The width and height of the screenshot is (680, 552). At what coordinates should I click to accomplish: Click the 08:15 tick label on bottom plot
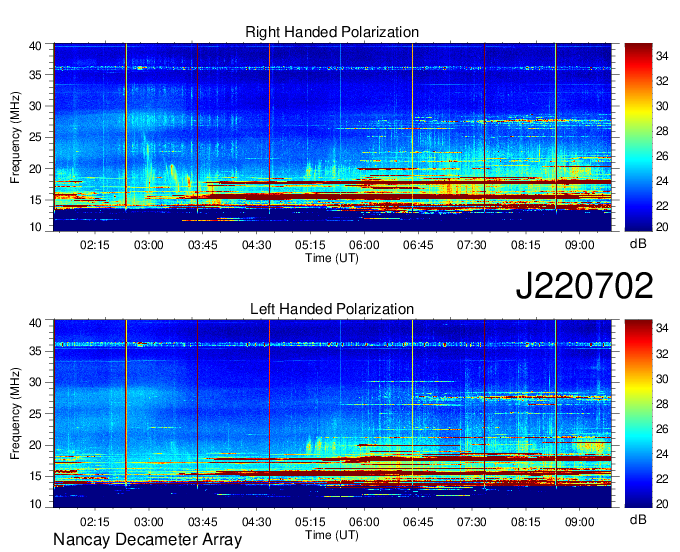tap(526, 522)
